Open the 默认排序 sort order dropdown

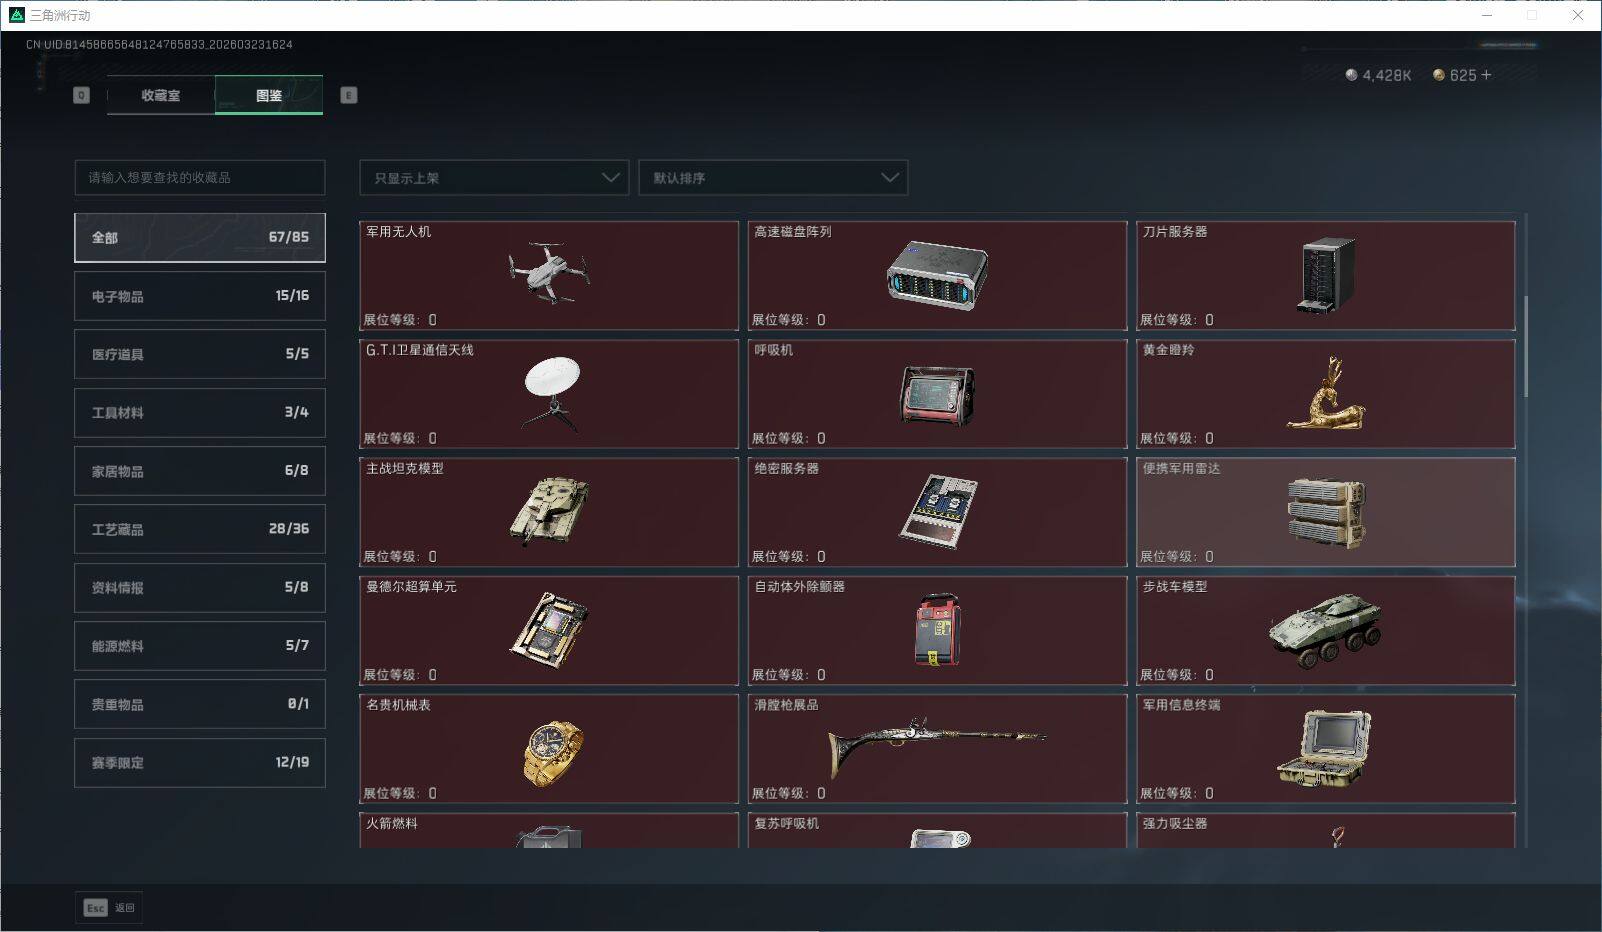[x=772, y=177]
